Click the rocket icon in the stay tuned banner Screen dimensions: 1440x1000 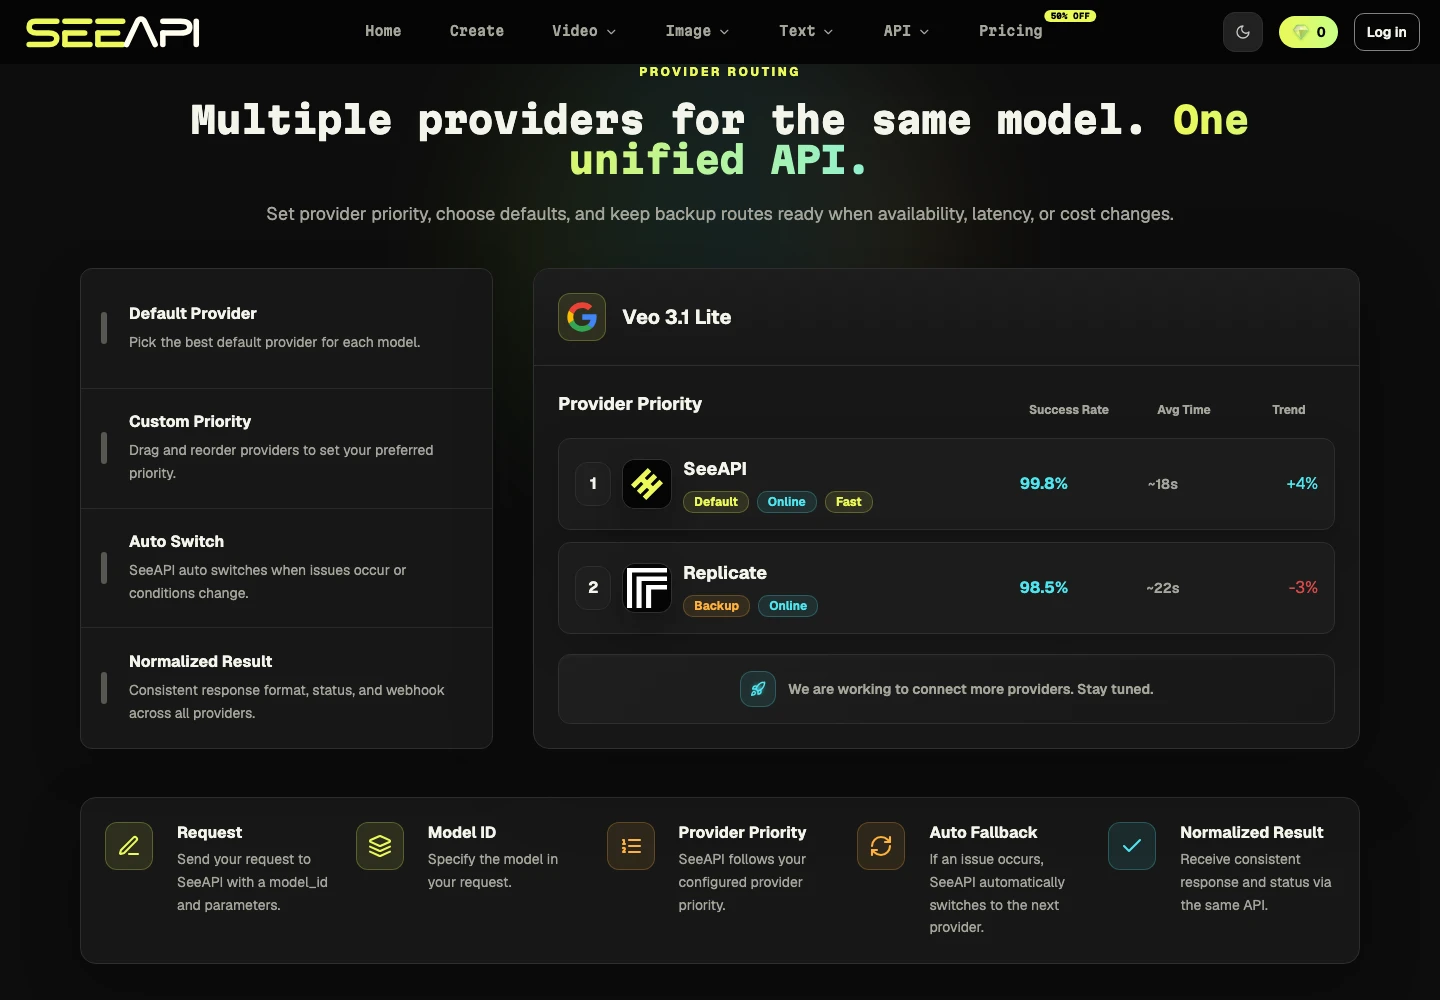click(x=758, y=689)
